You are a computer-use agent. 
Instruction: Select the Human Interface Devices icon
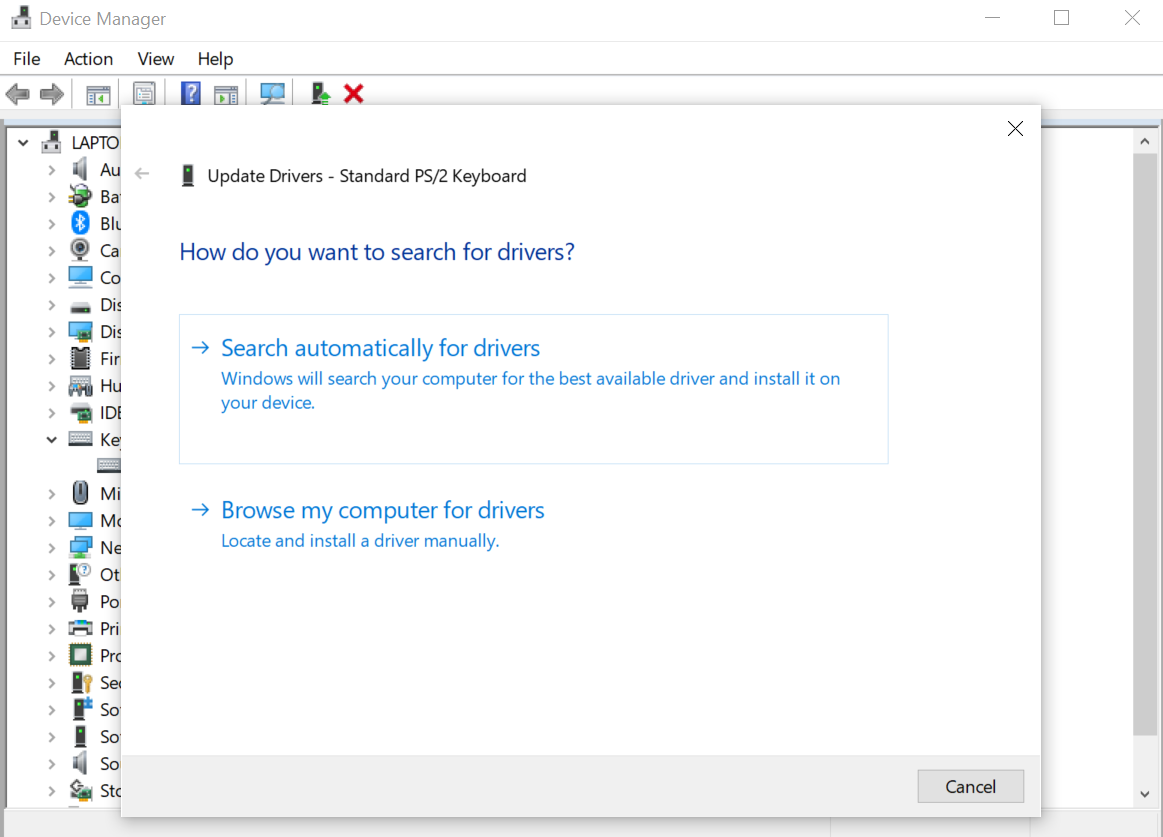80,386
